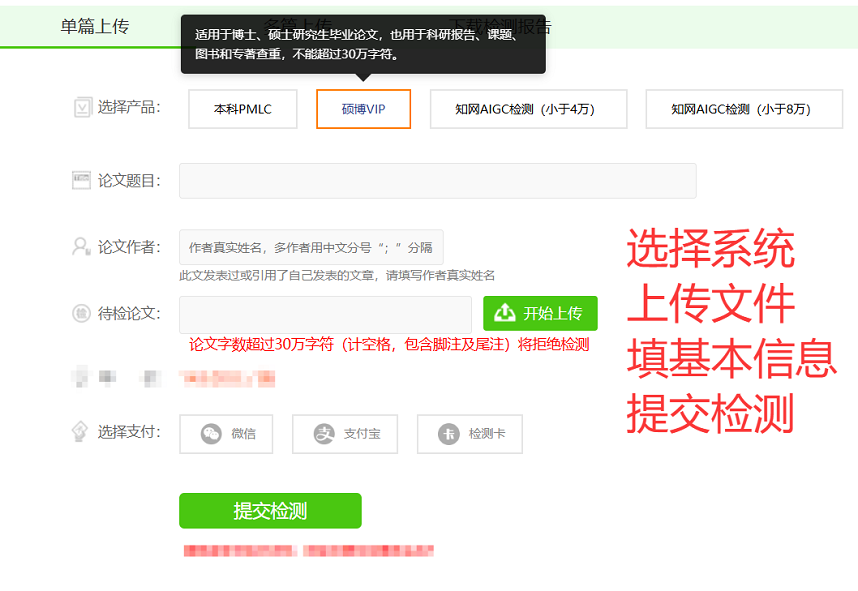Click the hint text starting 此文发表过或引用了
The height and width of the screenshot is (591, 858).
337,275
